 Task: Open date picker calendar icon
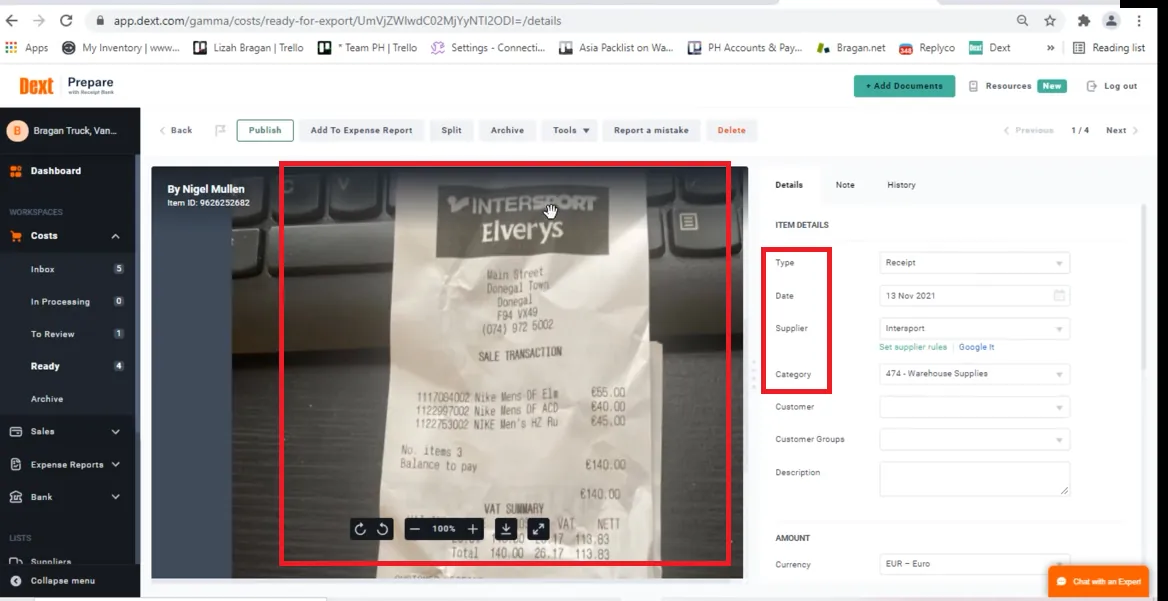click(x=1059, y=296)
